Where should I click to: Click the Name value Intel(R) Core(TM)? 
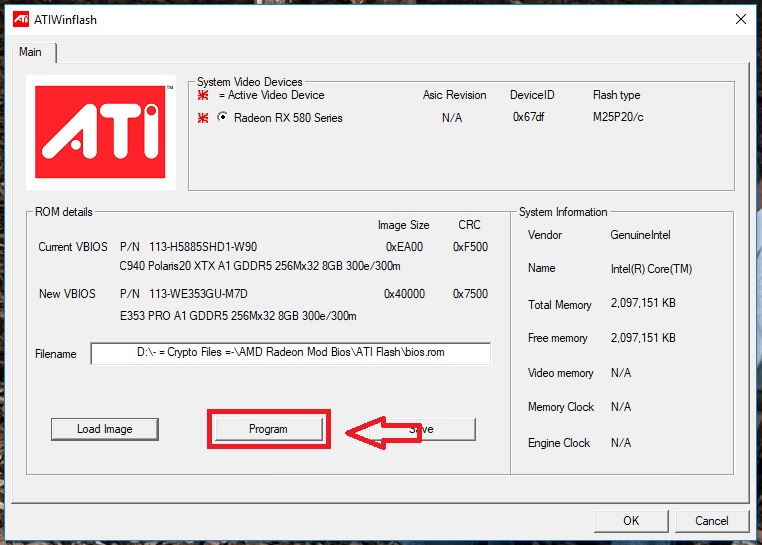(651, 269)
